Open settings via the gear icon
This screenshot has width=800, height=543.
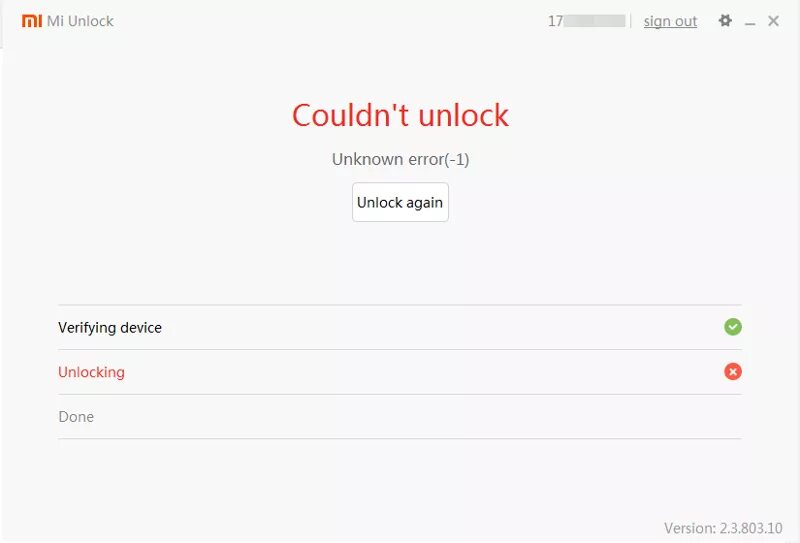click(725, 21)
